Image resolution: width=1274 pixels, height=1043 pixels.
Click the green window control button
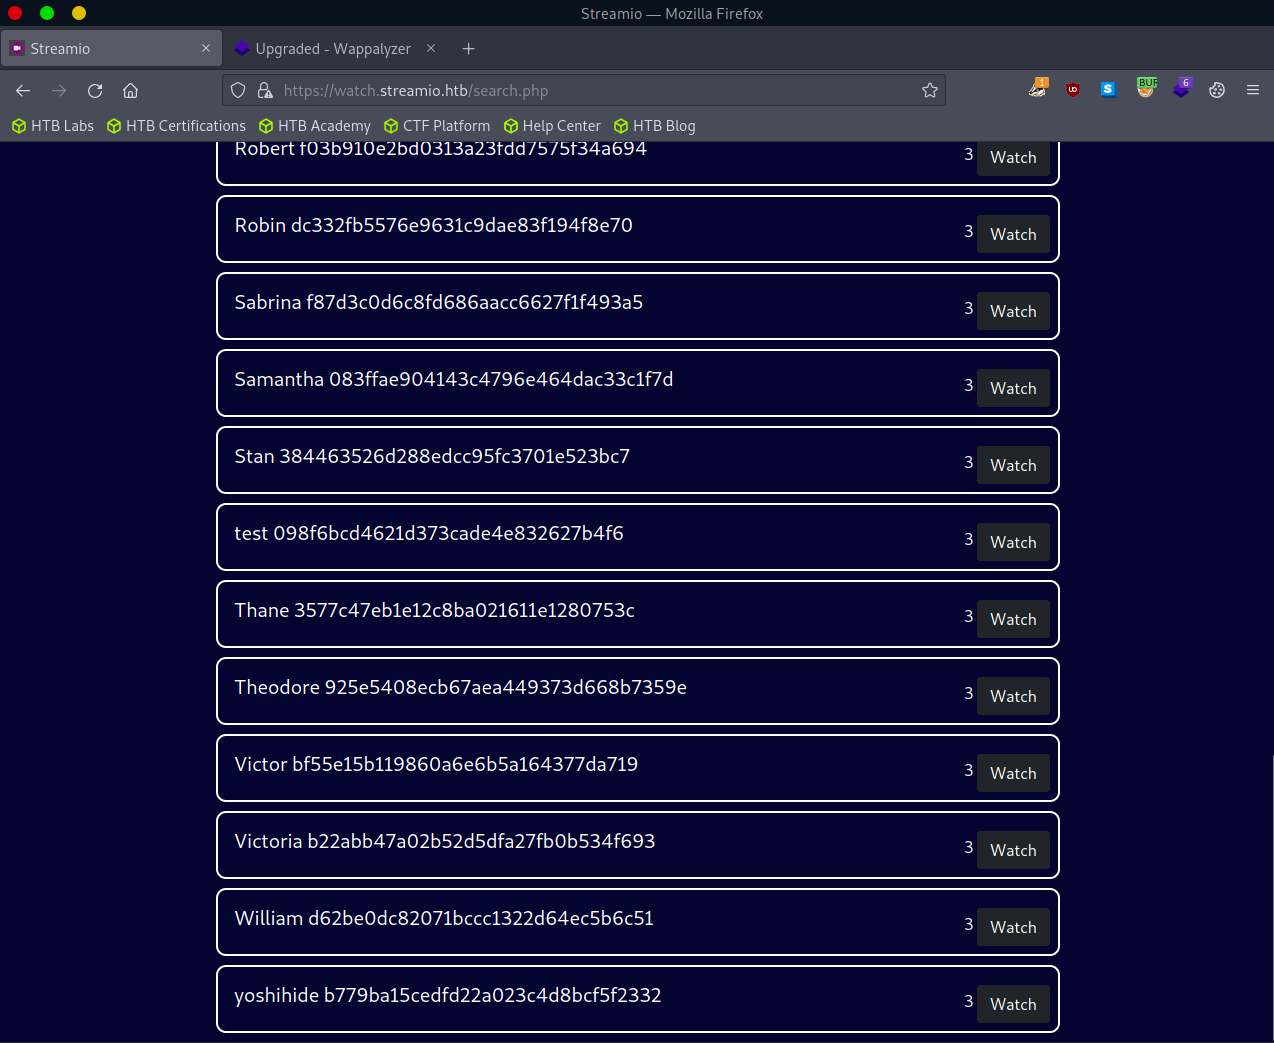(47, 13)
